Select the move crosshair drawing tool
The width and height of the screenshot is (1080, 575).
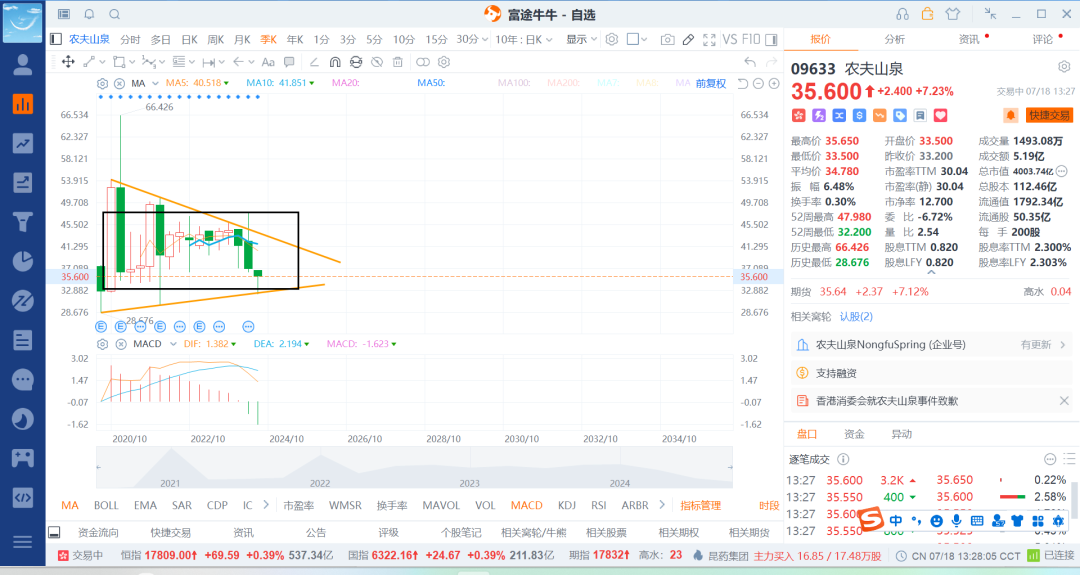point(68,62)
